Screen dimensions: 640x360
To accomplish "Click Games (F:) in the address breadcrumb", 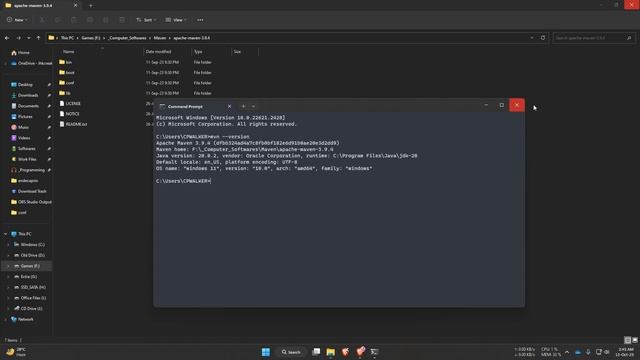I will click(91, 38).
